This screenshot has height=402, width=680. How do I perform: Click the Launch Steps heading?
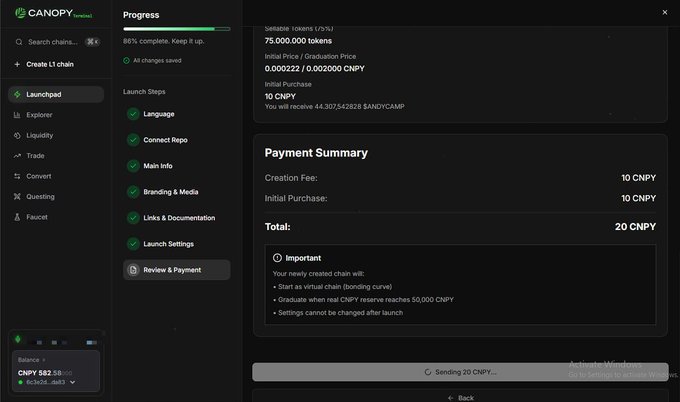(x=144, y=92)
